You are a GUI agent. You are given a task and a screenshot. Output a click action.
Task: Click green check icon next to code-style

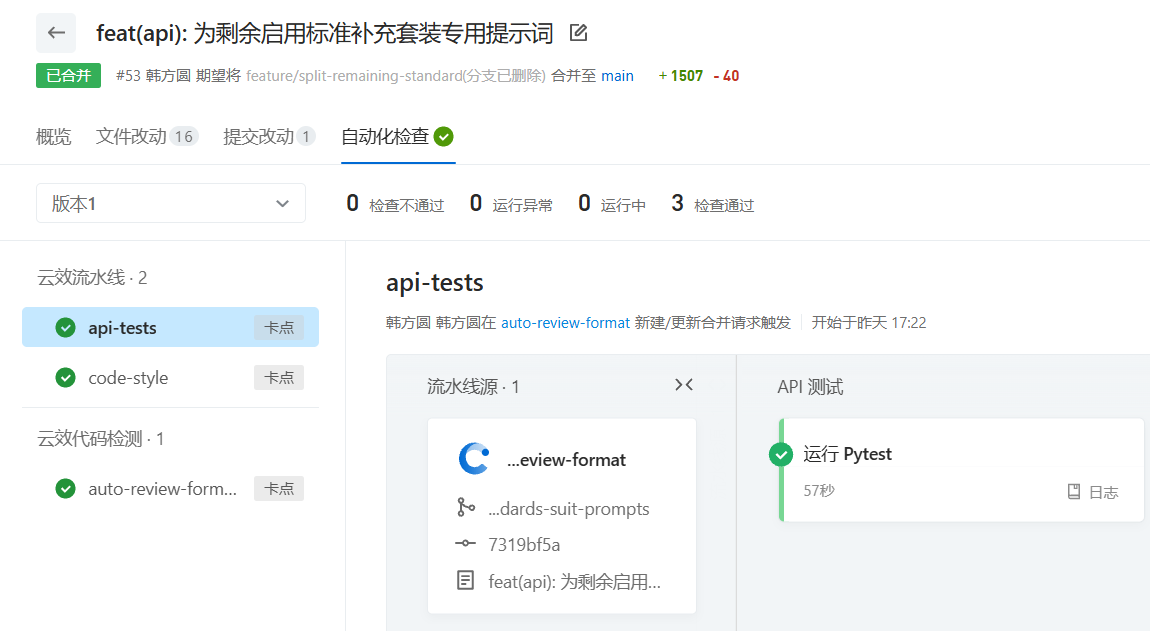coord(65,378)
